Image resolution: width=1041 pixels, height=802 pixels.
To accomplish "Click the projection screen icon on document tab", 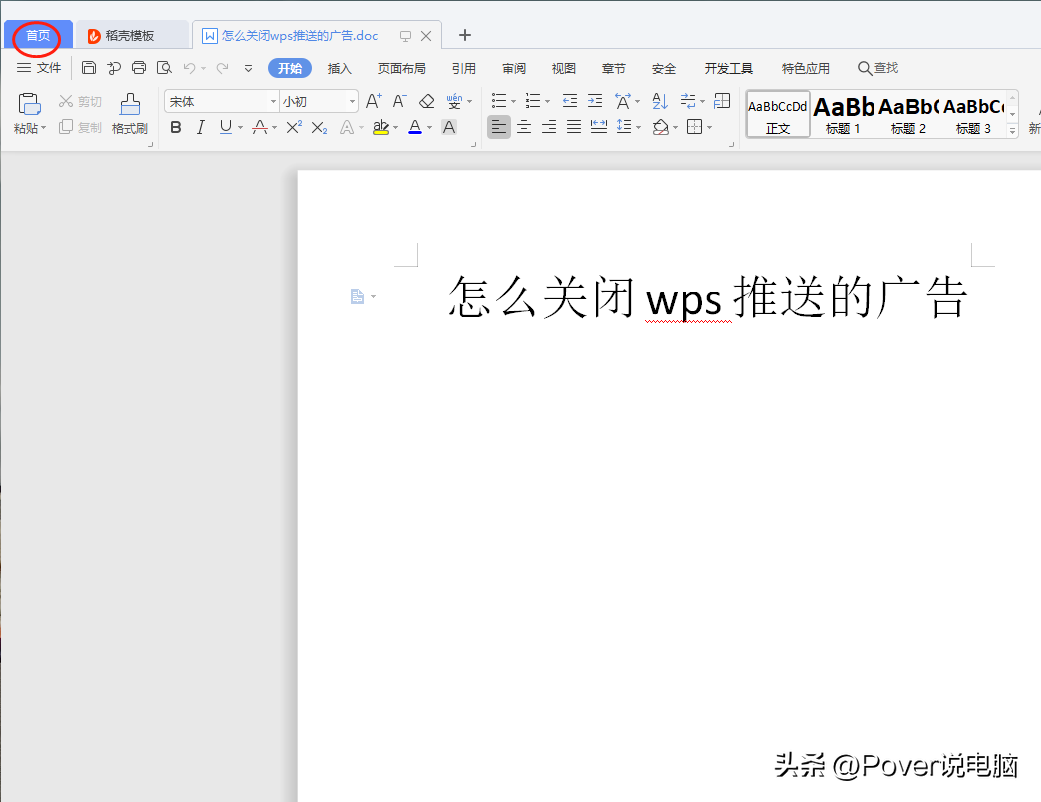I will pyautogui.click(x=405, y=36).
